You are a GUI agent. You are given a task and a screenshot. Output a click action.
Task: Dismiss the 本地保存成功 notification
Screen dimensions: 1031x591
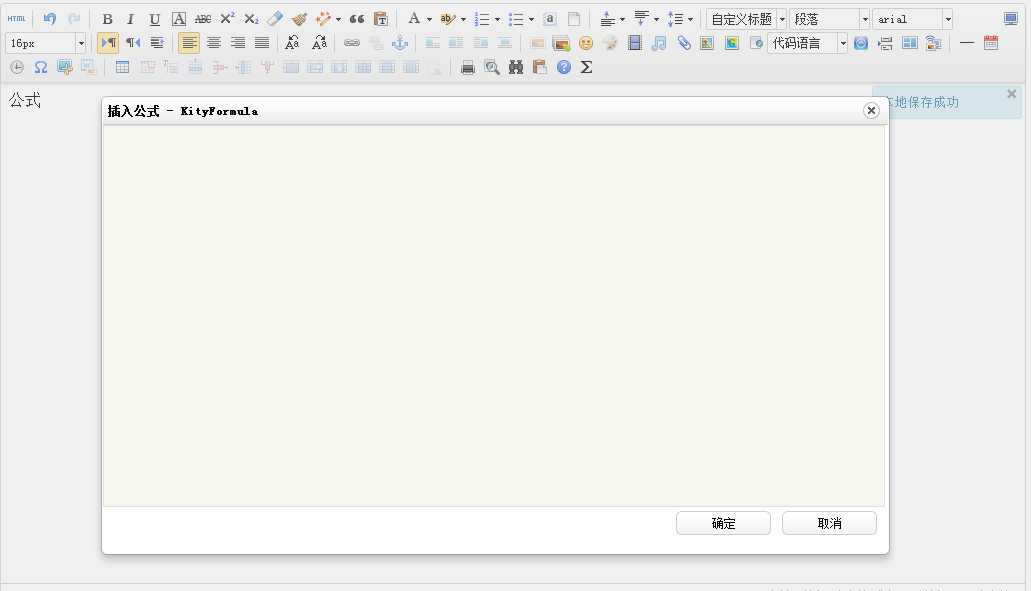coord(1012,94)
